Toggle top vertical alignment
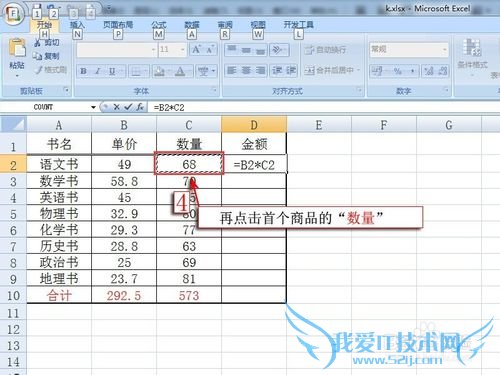Screen dimensions: 500x375 [x=232, y=50]
